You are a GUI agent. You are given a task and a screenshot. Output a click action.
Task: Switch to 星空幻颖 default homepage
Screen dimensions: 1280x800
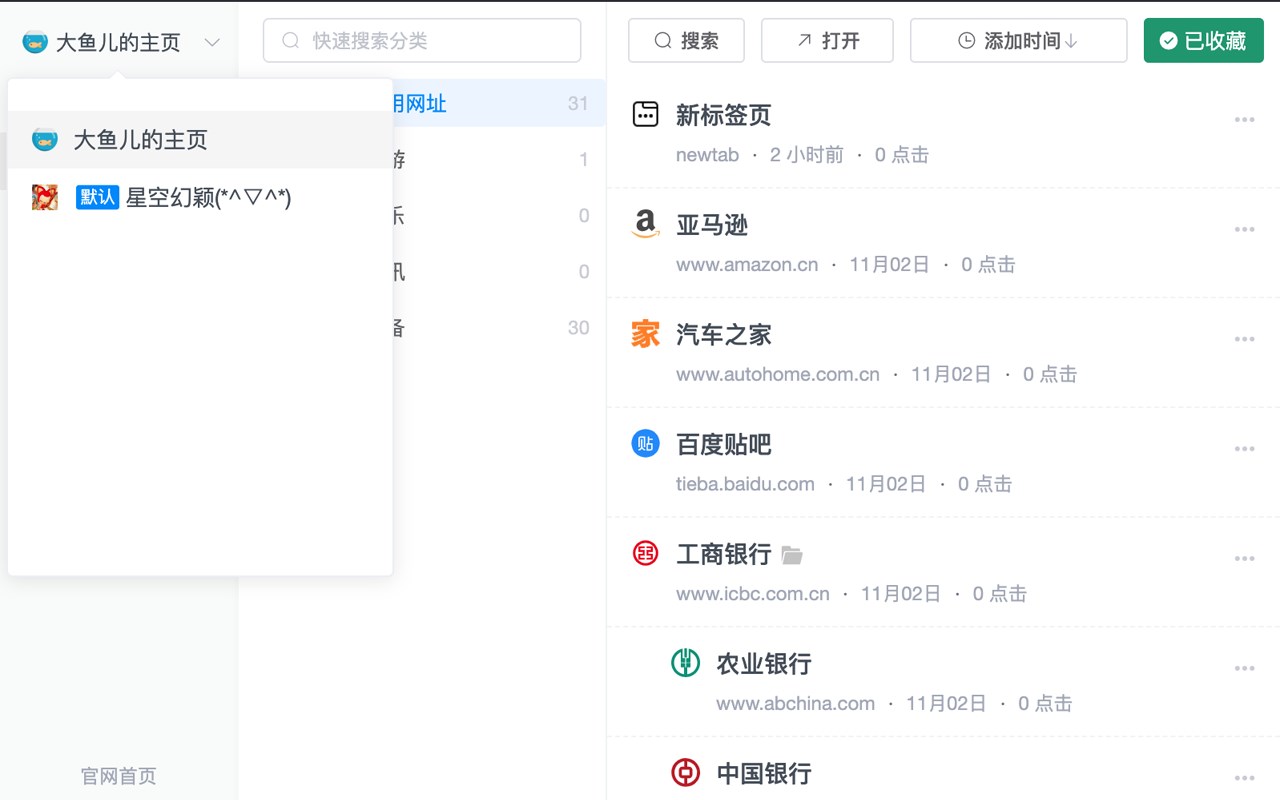(200, 197)
